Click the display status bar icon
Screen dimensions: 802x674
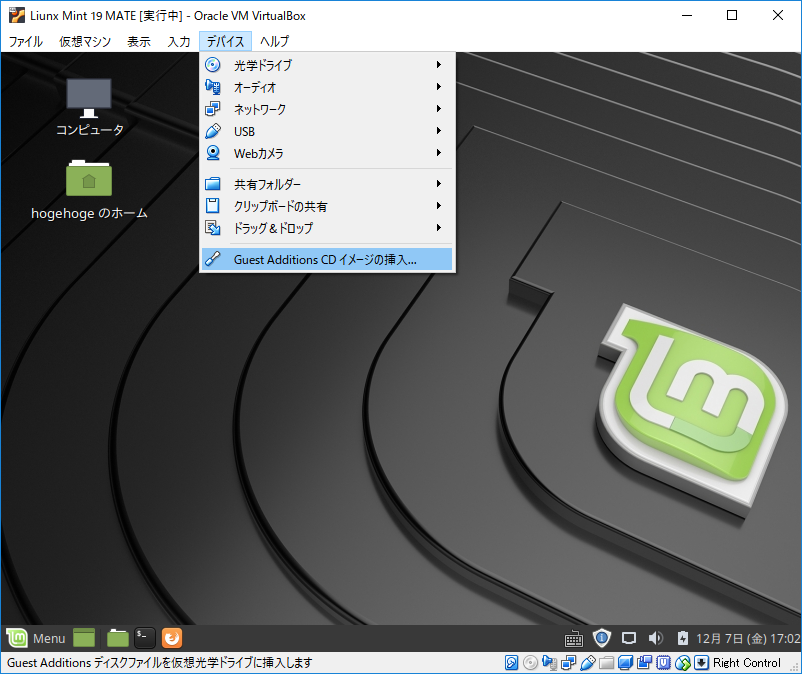click(x=626, y=663)
